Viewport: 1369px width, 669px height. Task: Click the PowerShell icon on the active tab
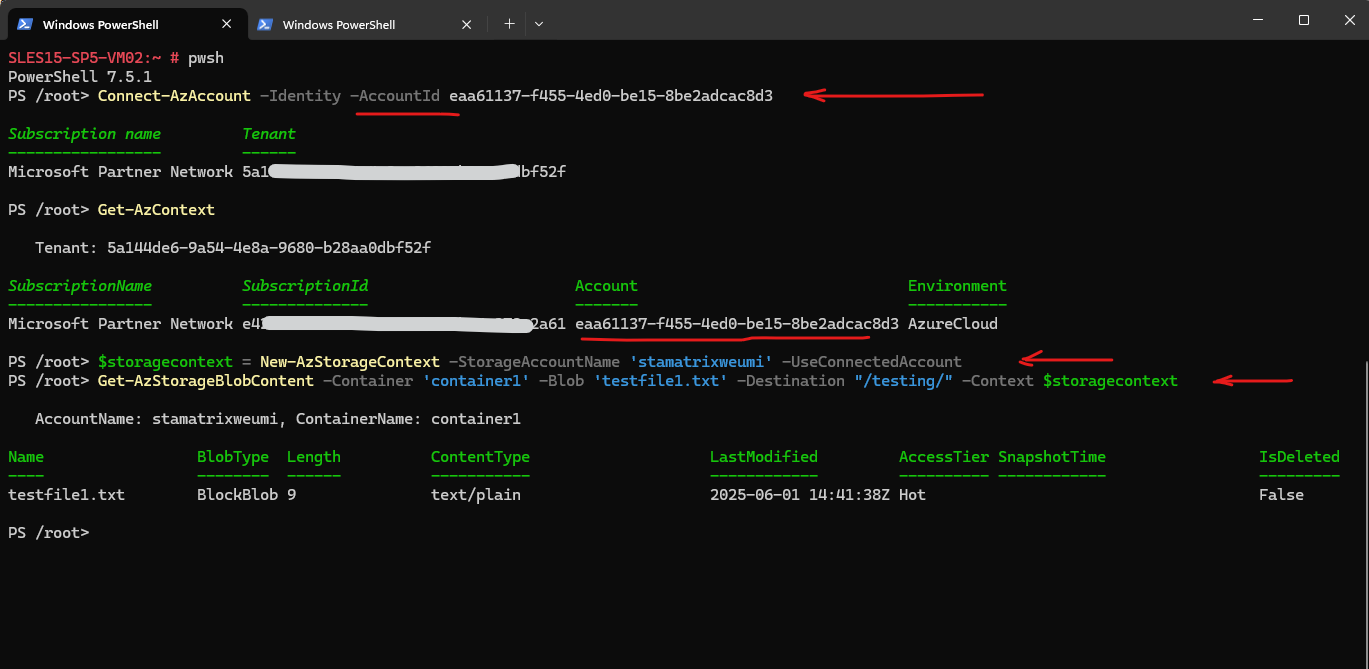click(x=25, y=24)
